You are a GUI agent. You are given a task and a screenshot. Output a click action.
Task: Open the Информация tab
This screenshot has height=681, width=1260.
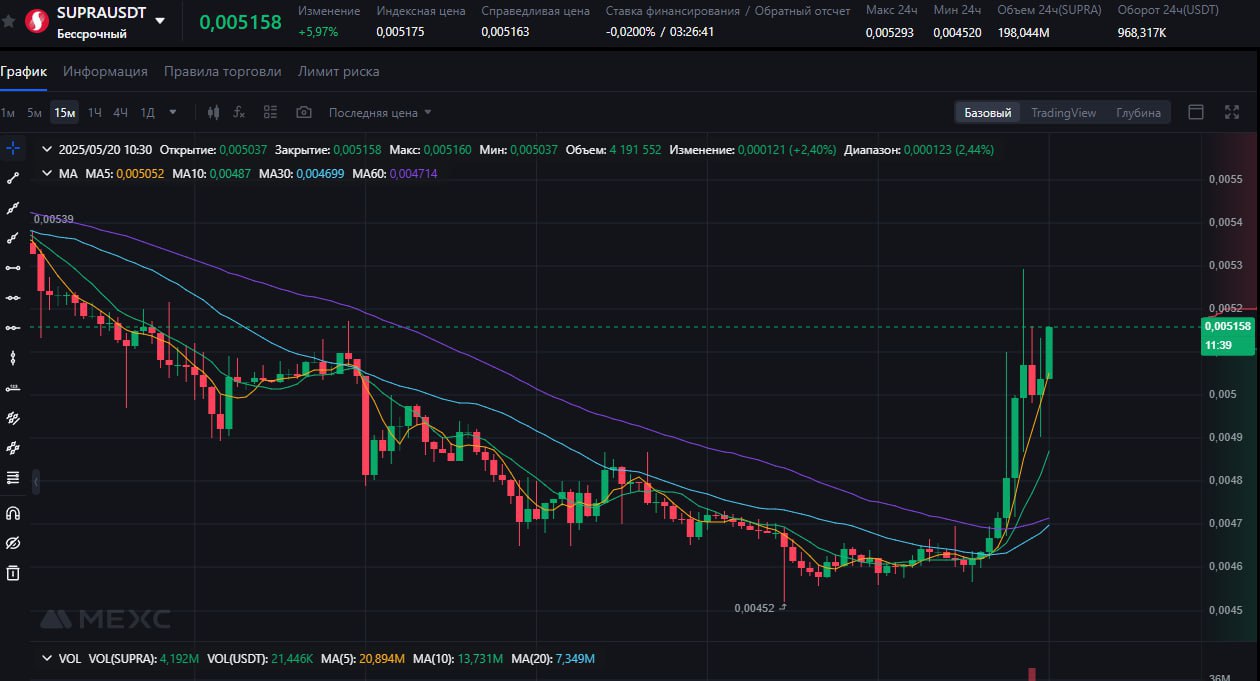point(105,71)
